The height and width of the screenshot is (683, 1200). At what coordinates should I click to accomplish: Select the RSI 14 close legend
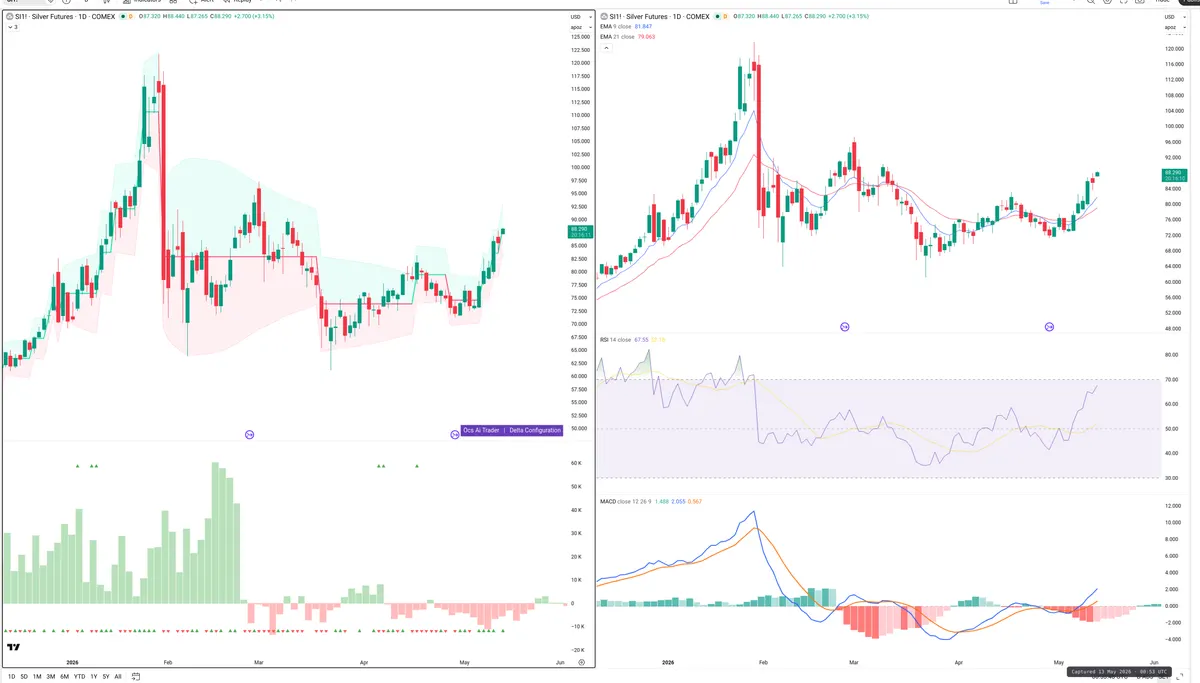(x=615, y=340)
